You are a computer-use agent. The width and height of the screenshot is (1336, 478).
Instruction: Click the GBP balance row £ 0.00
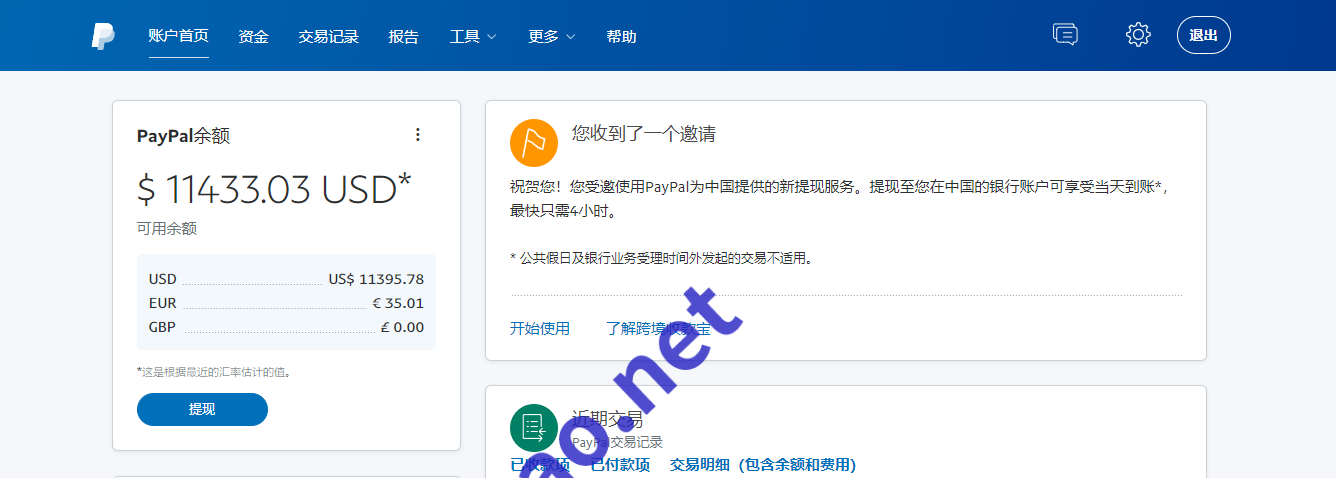click(x=286, y=327)
